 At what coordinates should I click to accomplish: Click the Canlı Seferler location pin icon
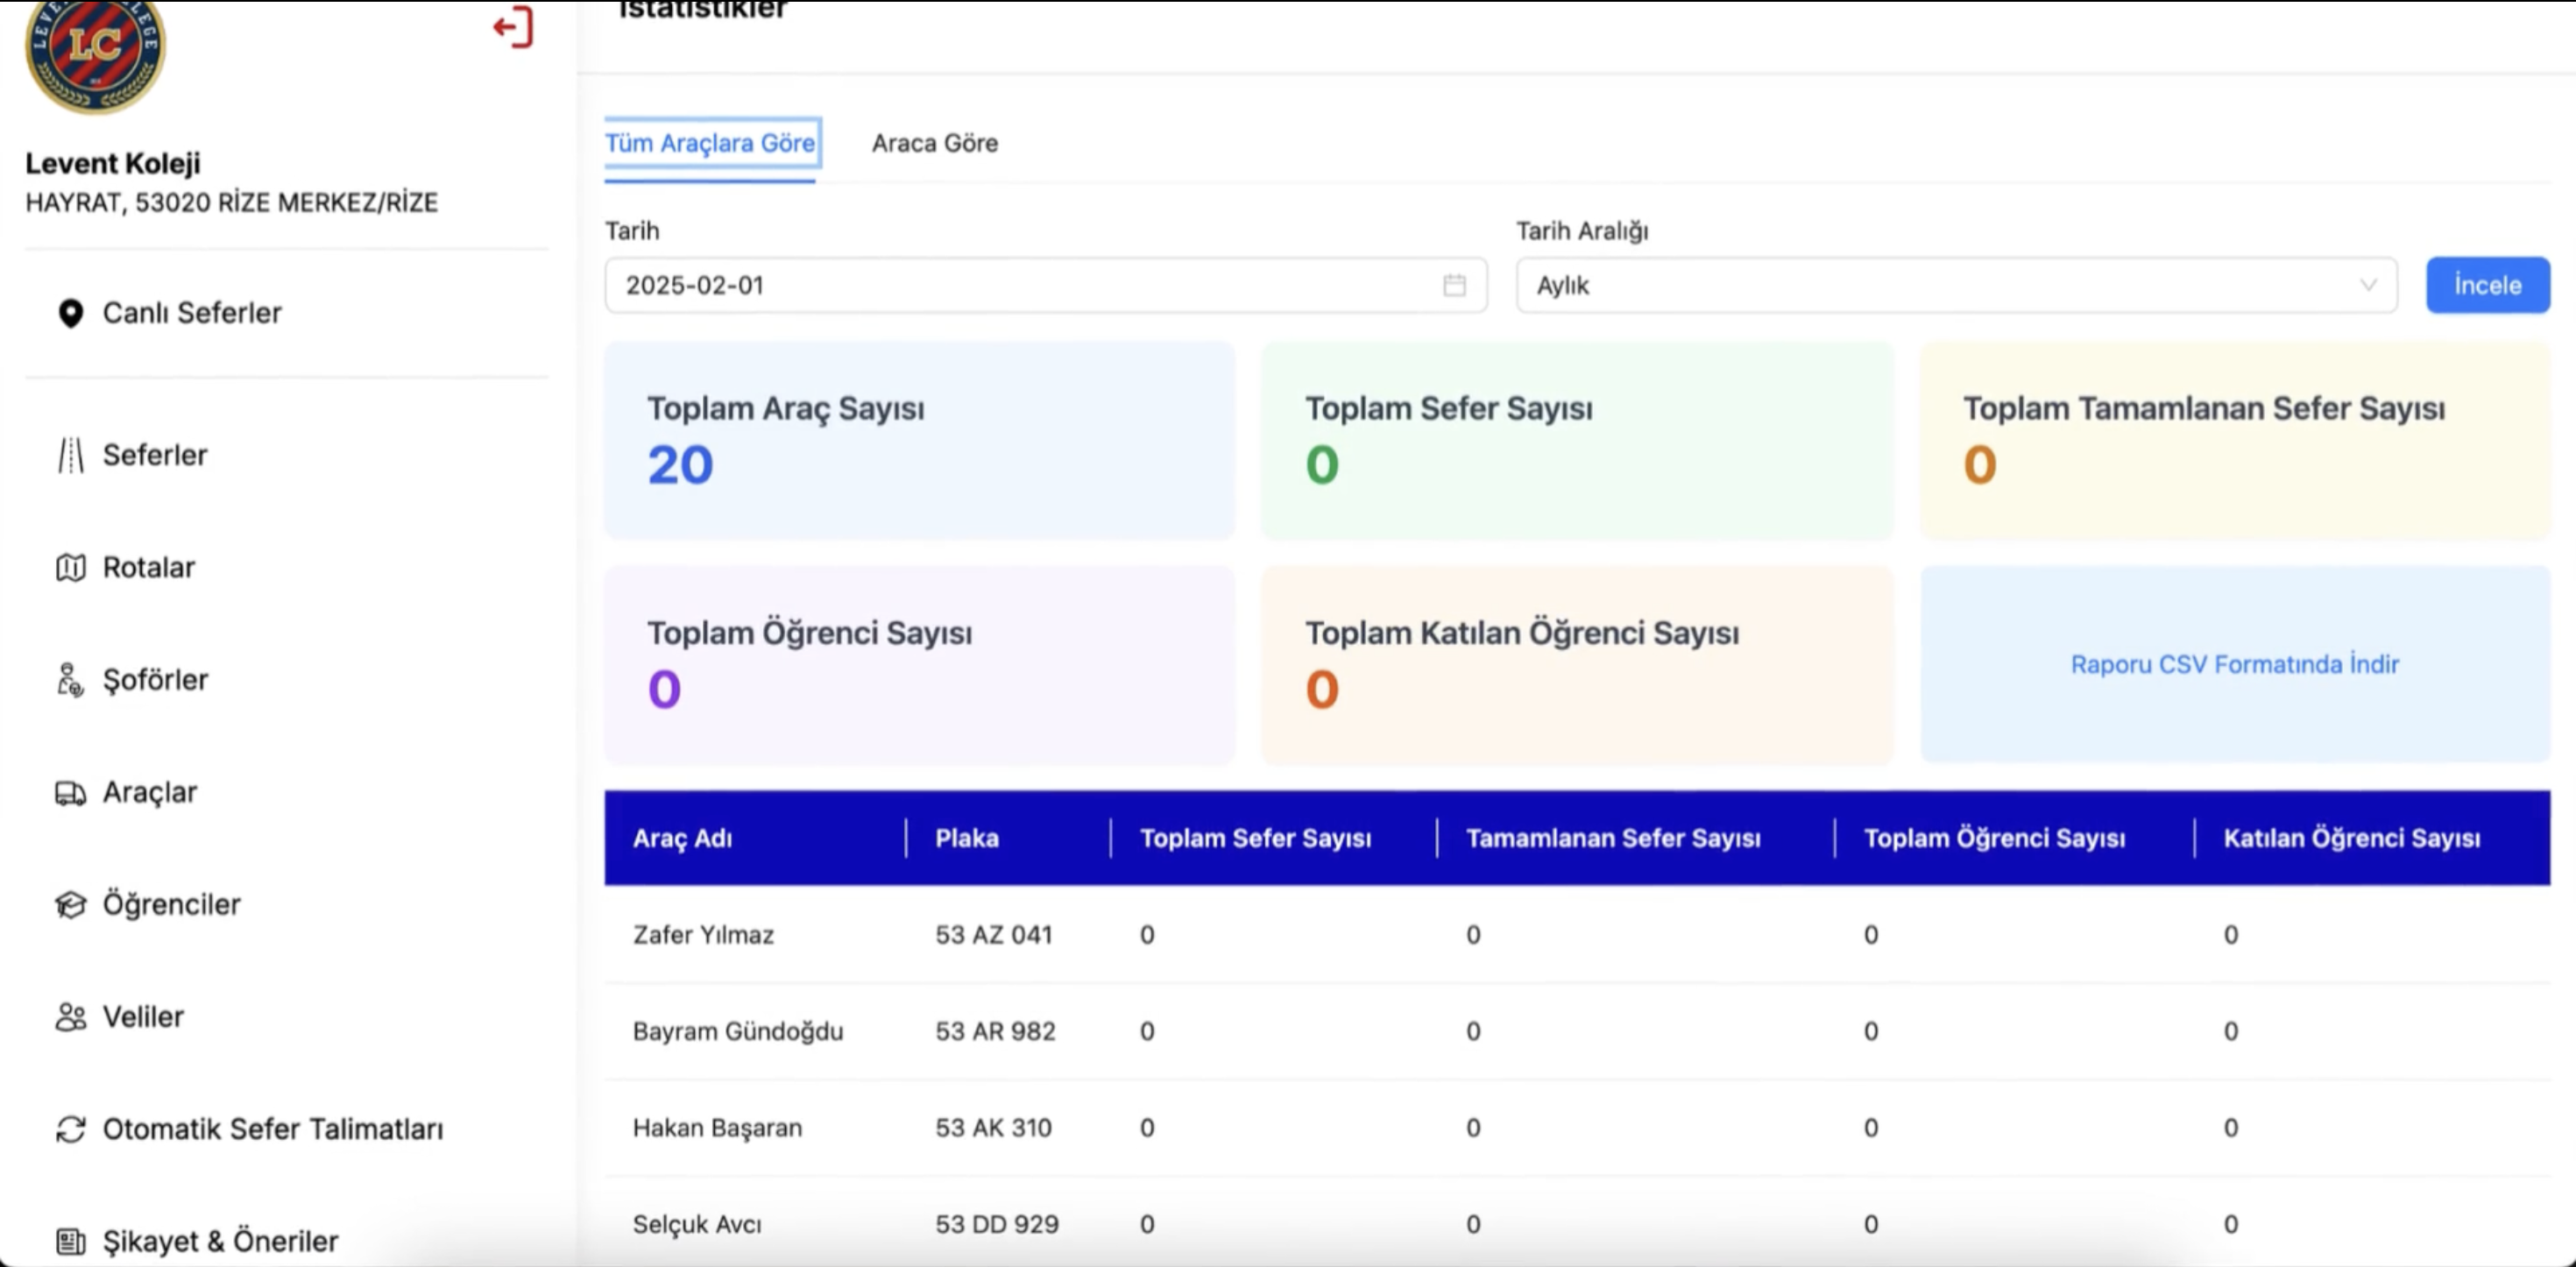(x=70, y=313)
